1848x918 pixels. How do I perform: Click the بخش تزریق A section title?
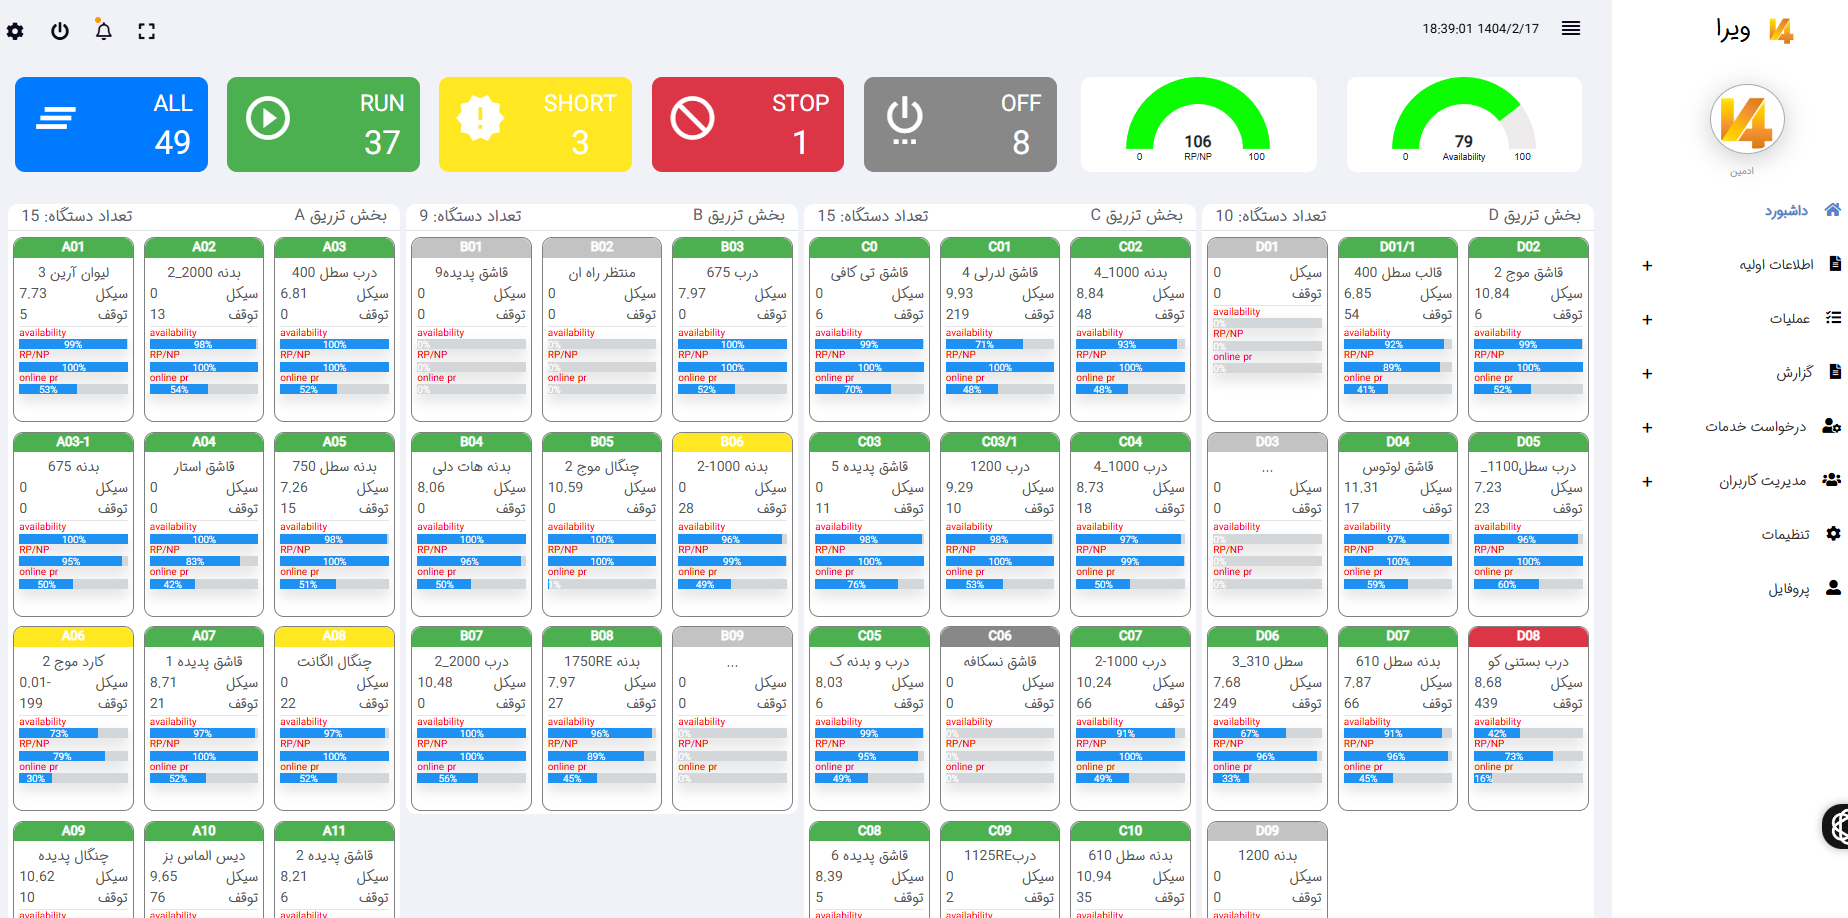coord(340,215)
